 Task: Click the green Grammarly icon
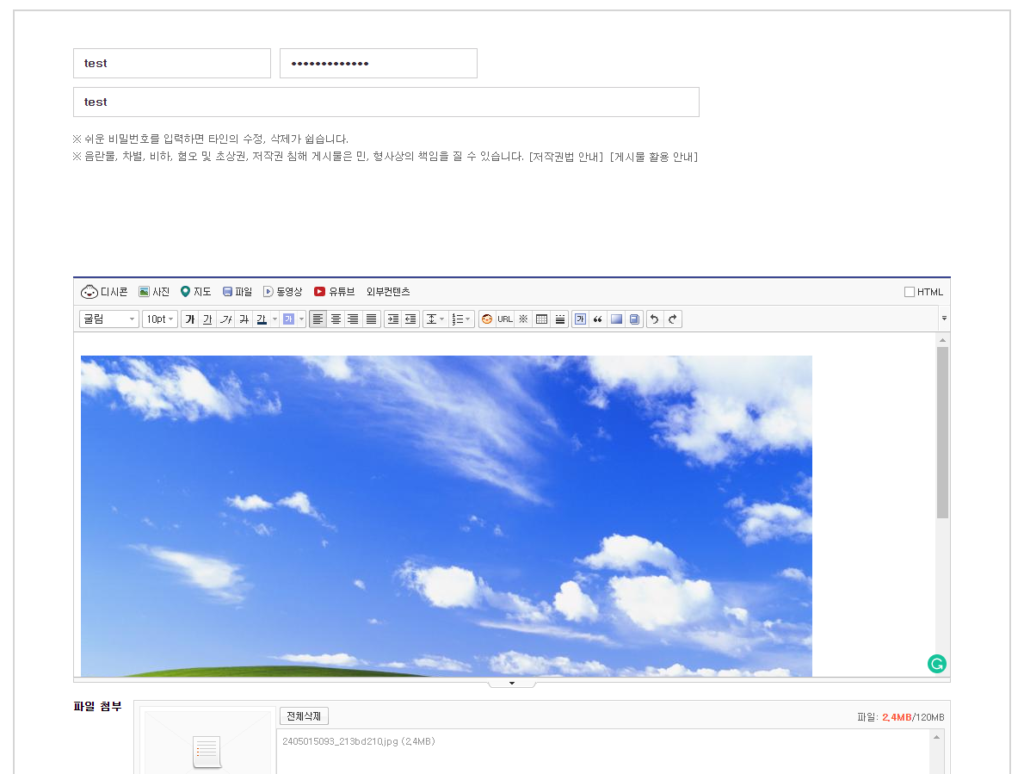937,664
